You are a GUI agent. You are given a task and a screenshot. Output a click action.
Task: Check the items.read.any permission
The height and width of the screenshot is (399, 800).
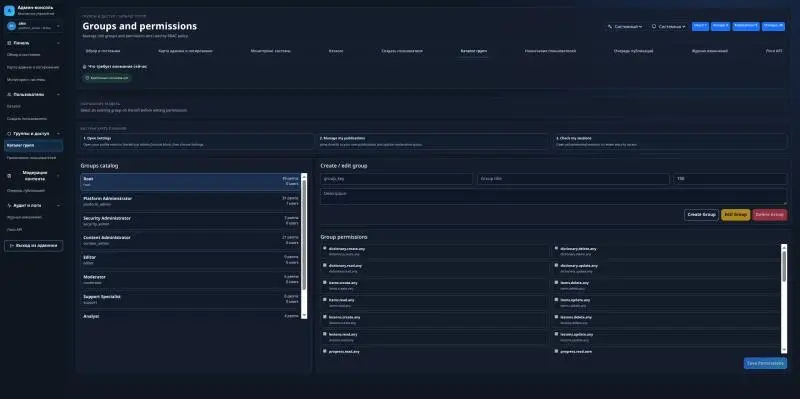(324, 300)
